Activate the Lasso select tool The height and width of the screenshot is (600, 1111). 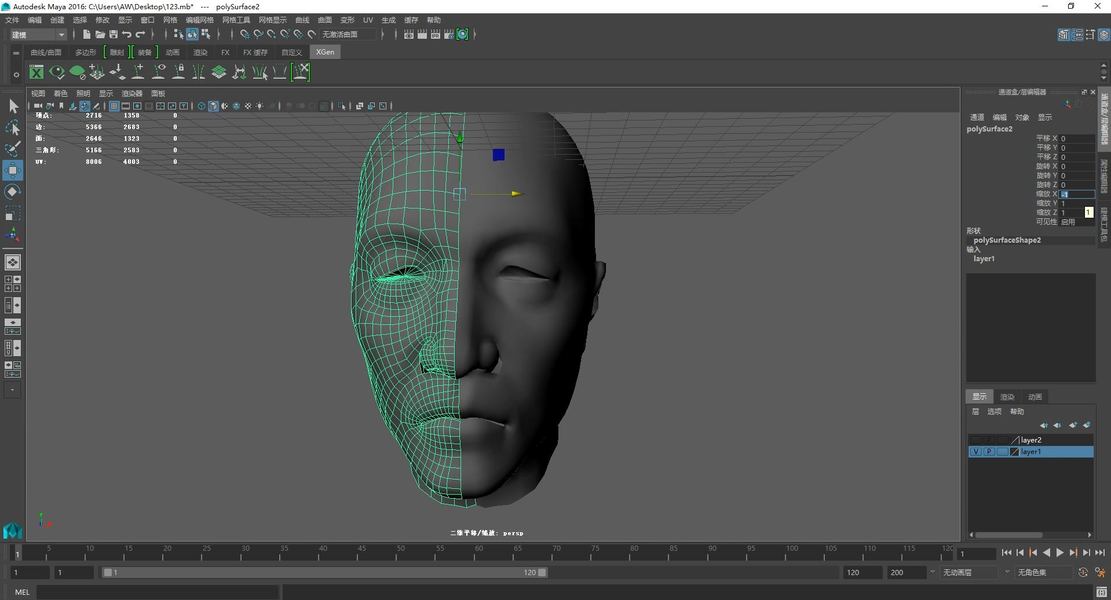point(13,128)
